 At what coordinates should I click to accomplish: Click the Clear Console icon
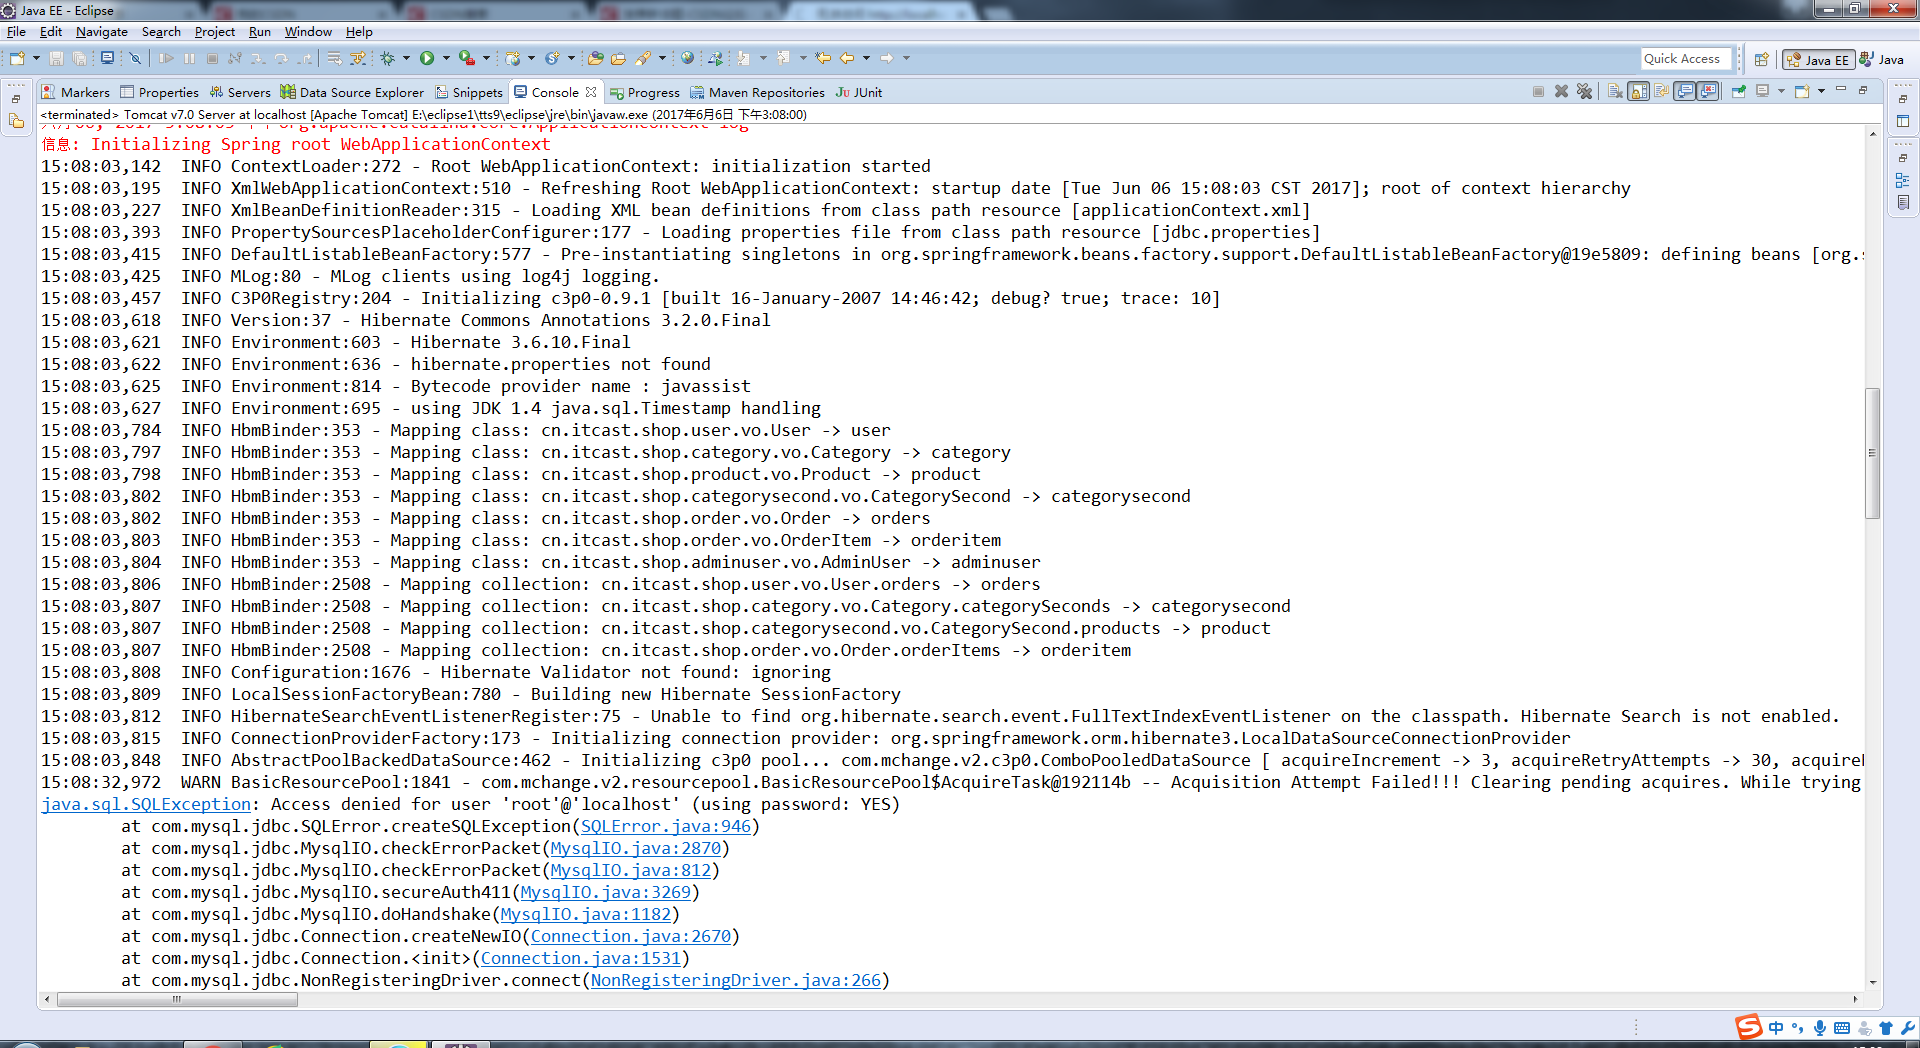(1615, 91)
